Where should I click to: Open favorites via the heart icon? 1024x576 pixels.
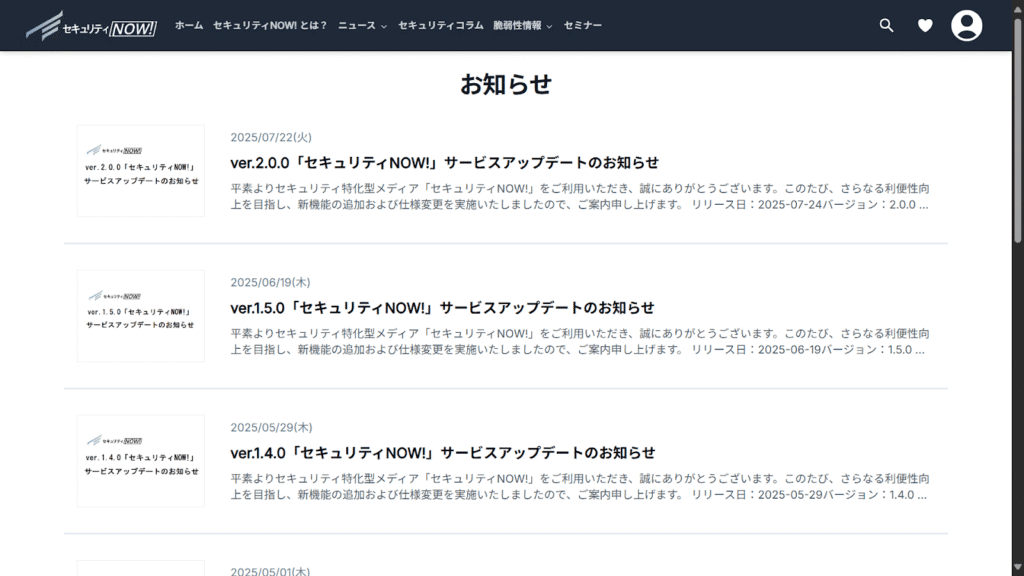[x=925, y=25]
